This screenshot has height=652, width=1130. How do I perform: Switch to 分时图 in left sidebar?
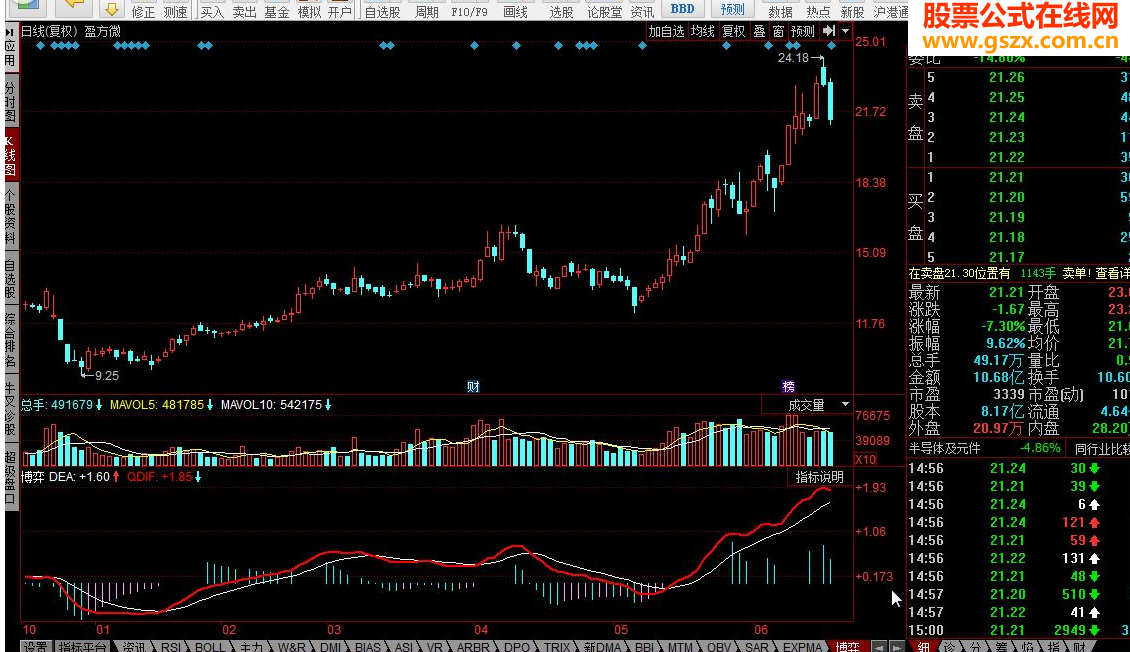pos(10,102)
